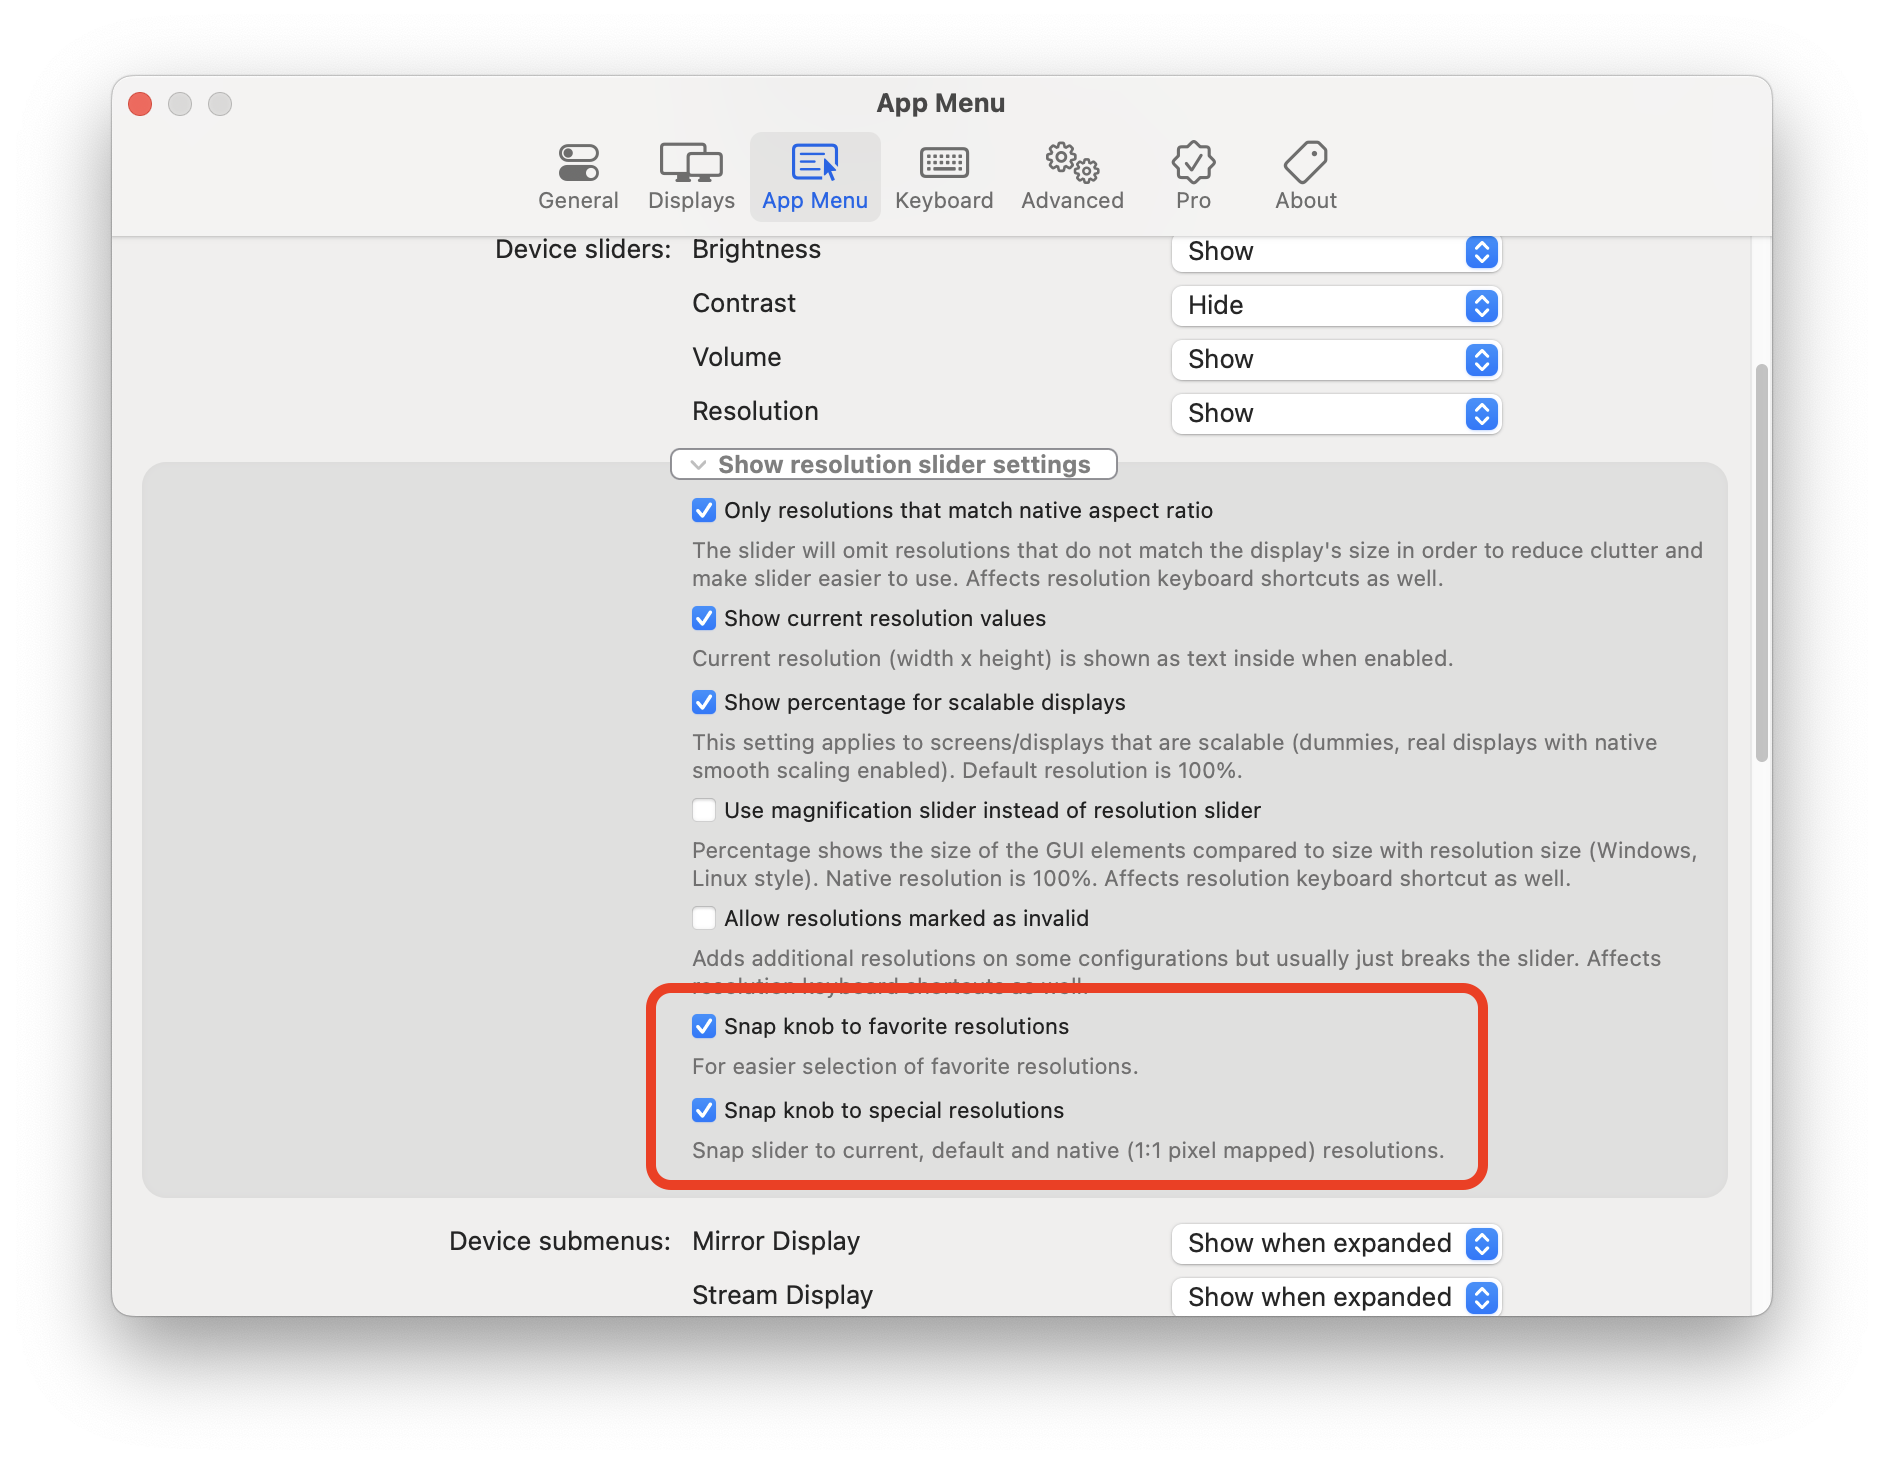1884x1464 pixels.
Task: Open the Brightness slider visibility dropdown
Action: pos(1336,252)
